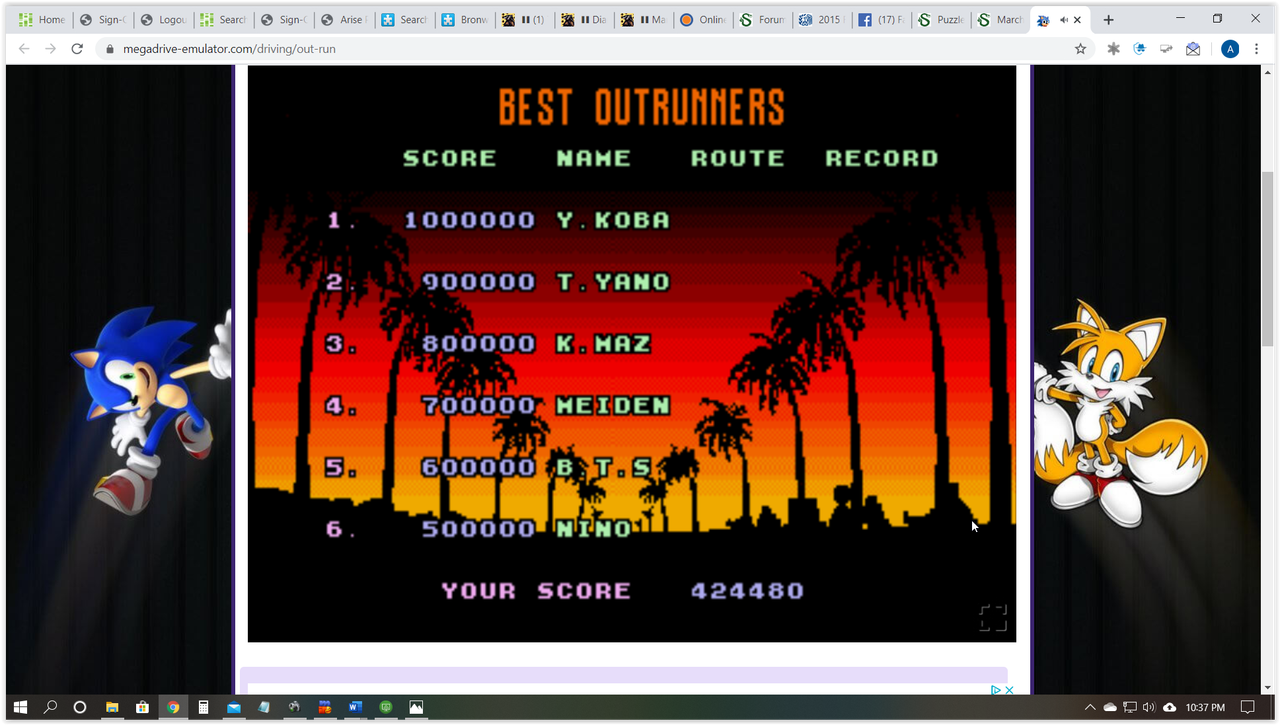The width and height of the screenshot is (1280, 725).
Task: Open the Chrome three-dot menu
Action: pos(1256,49)
